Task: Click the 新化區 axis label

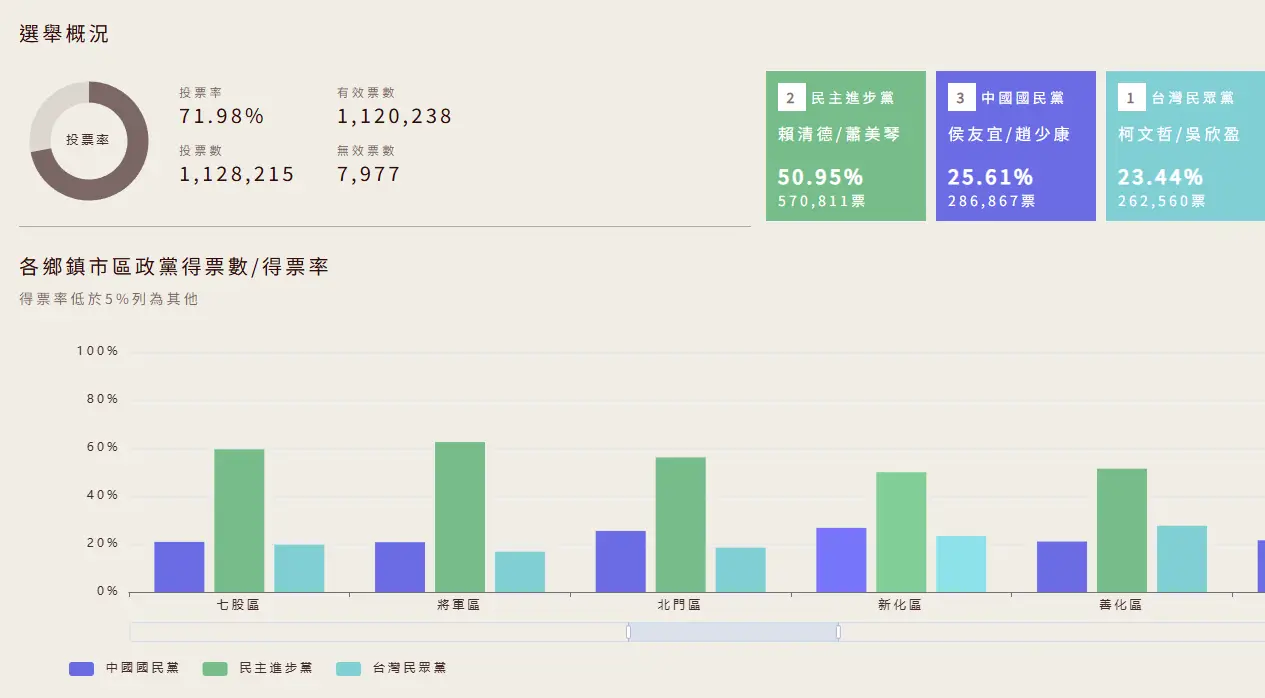Action: click(900, 606)
